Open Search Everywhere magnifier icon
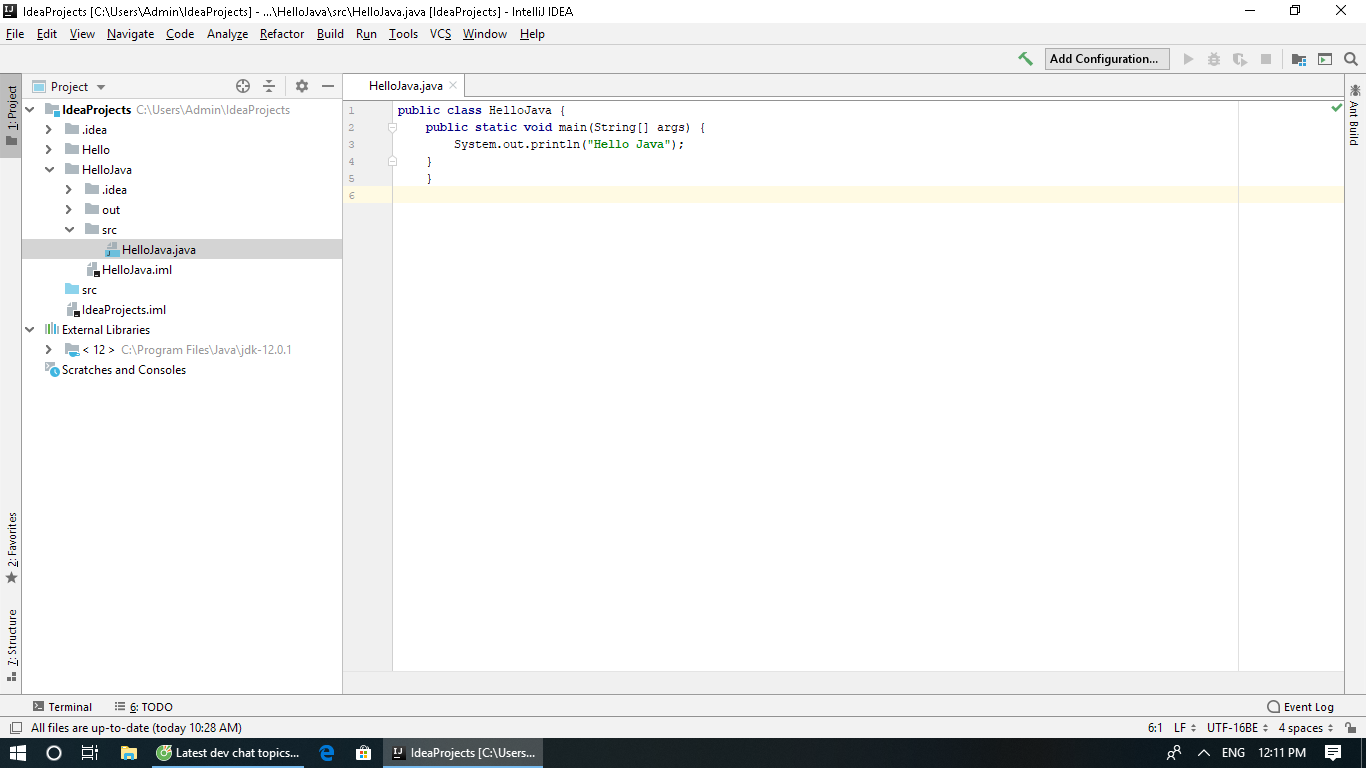 [x=1351, y=59]
